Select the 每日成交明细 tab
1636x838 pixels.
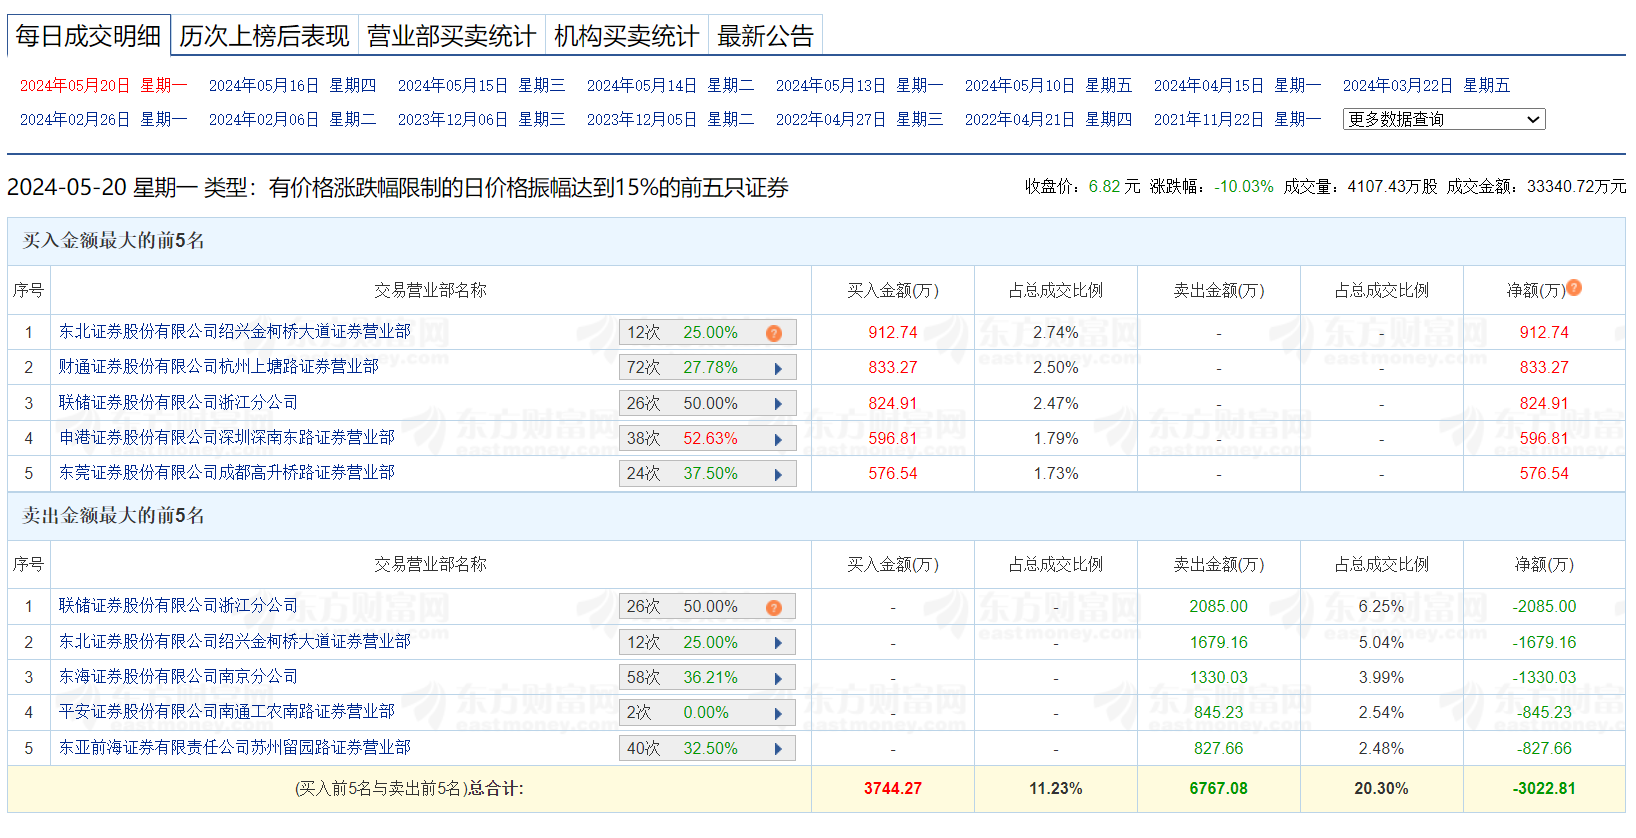tap(88, 36)
